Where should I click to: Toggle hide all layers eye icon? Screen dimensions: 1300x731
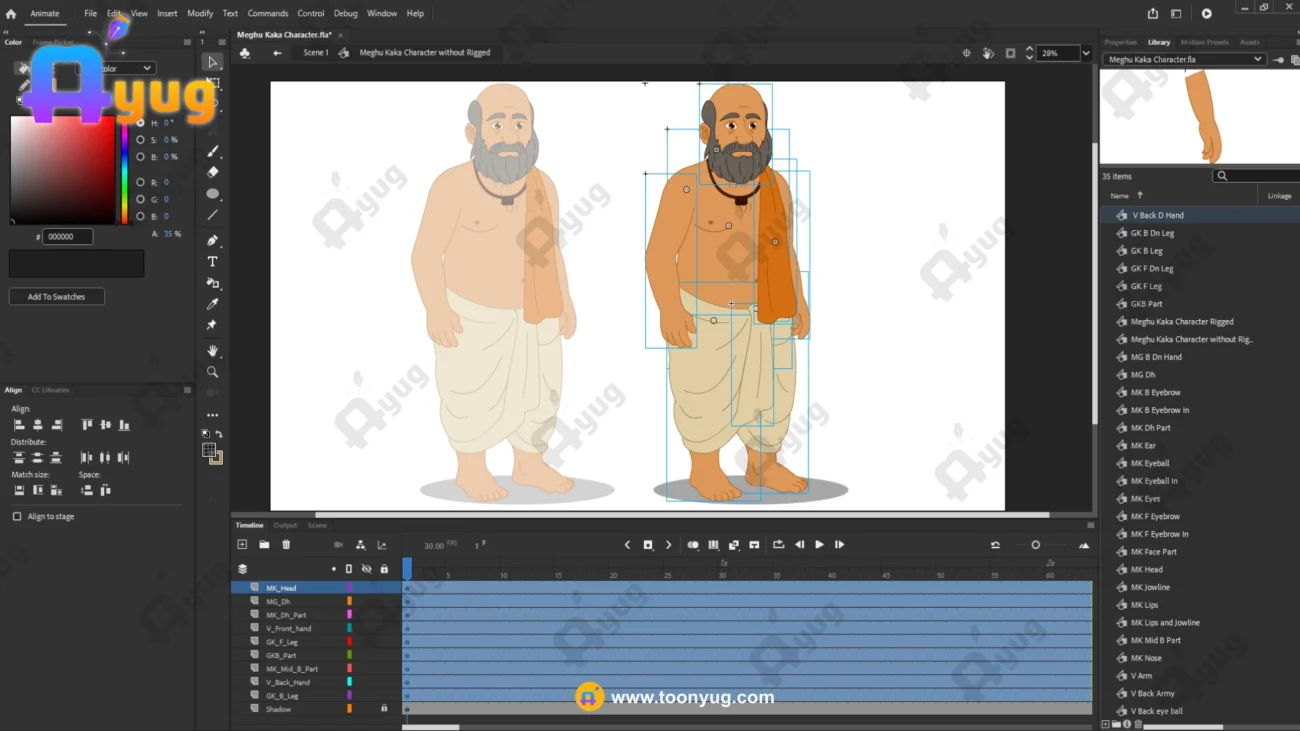point(366,569)
